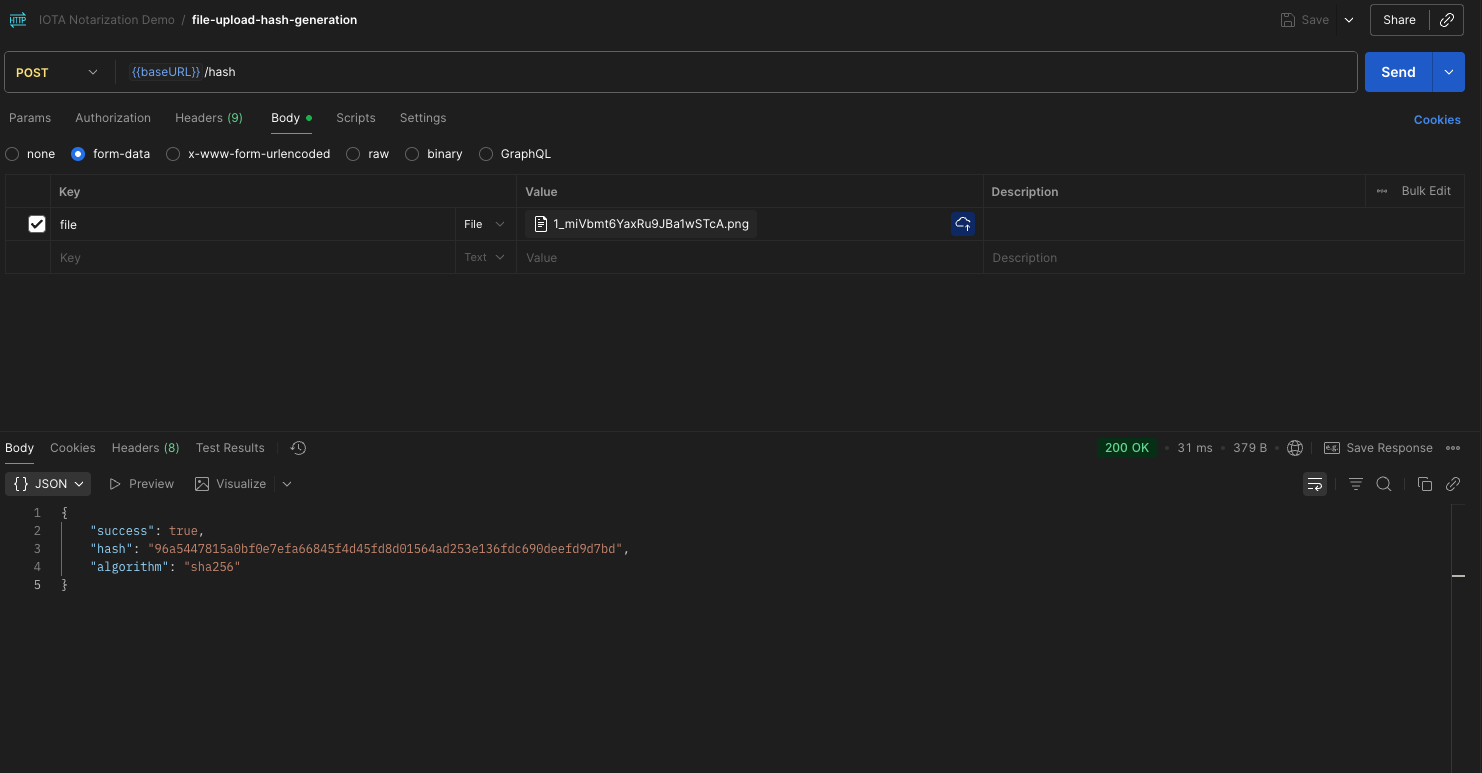The image size is (1482, 773).
Task: Open the filter icon for the JSON response
Action: [1355, 484]
